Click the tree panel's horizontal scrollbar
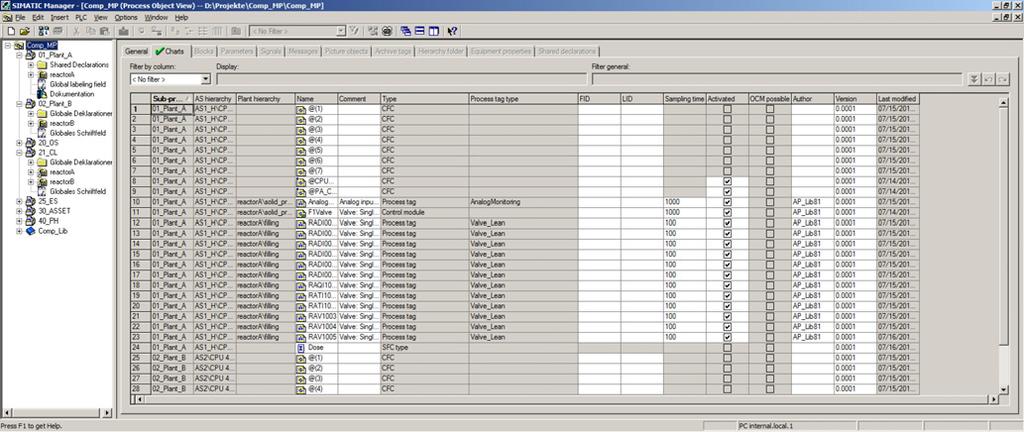Viewport: 1024px width, 432px height. pyautogui.click(x=56, y=413)
